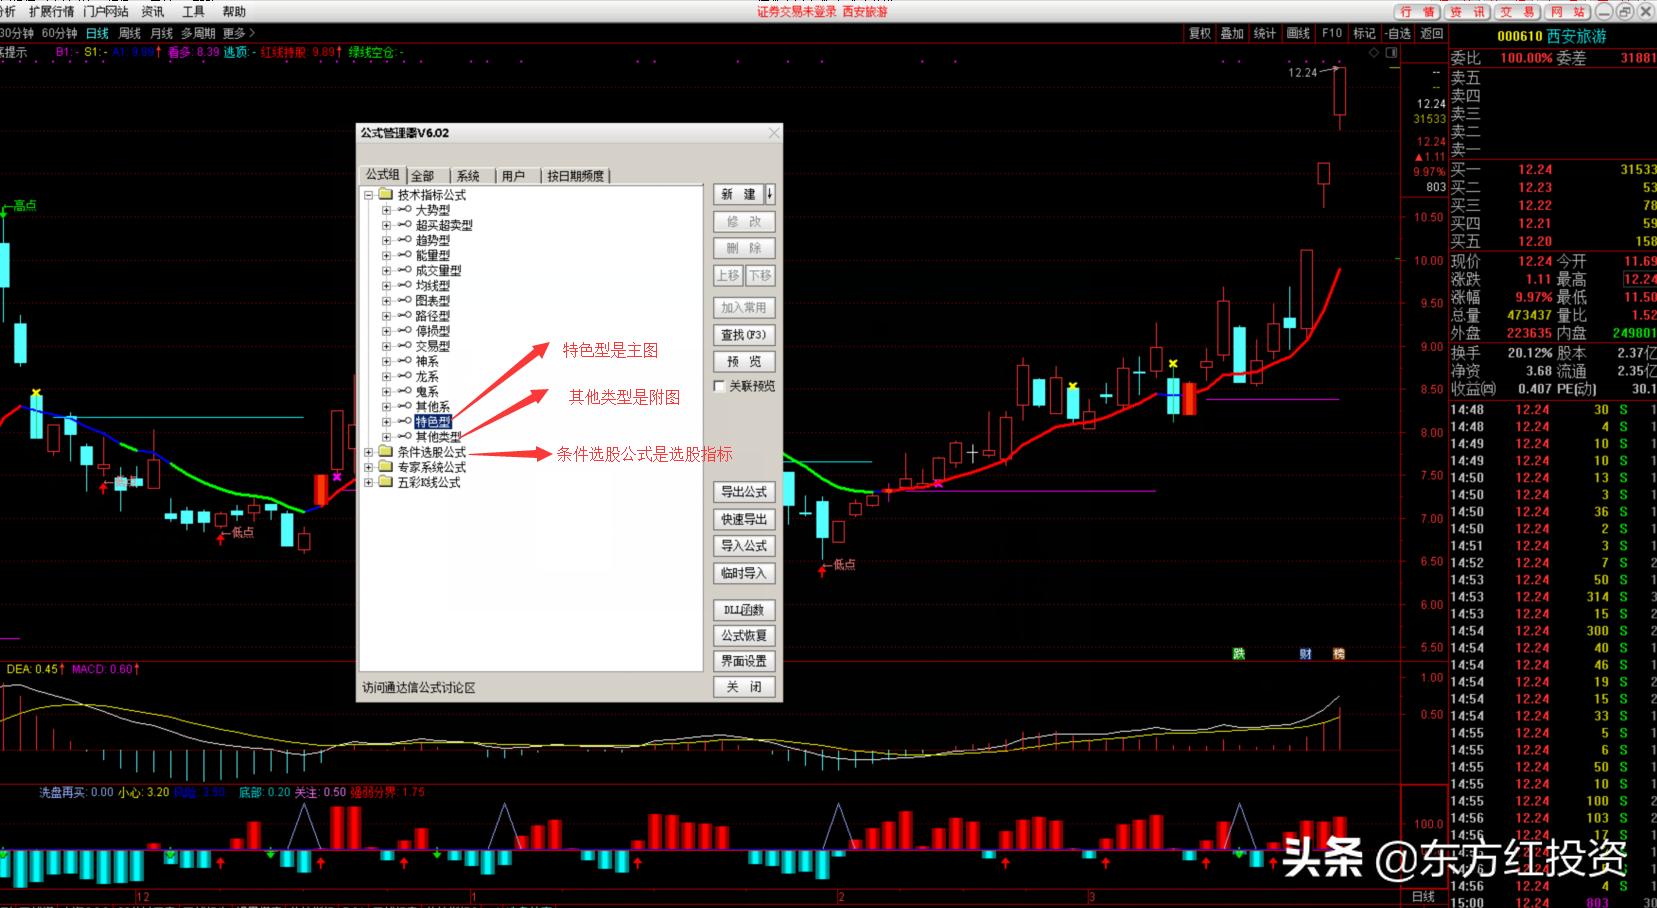Click the 导入公式 button
The height and width of the screenshot is (908, 1657).
click(743, 546)
